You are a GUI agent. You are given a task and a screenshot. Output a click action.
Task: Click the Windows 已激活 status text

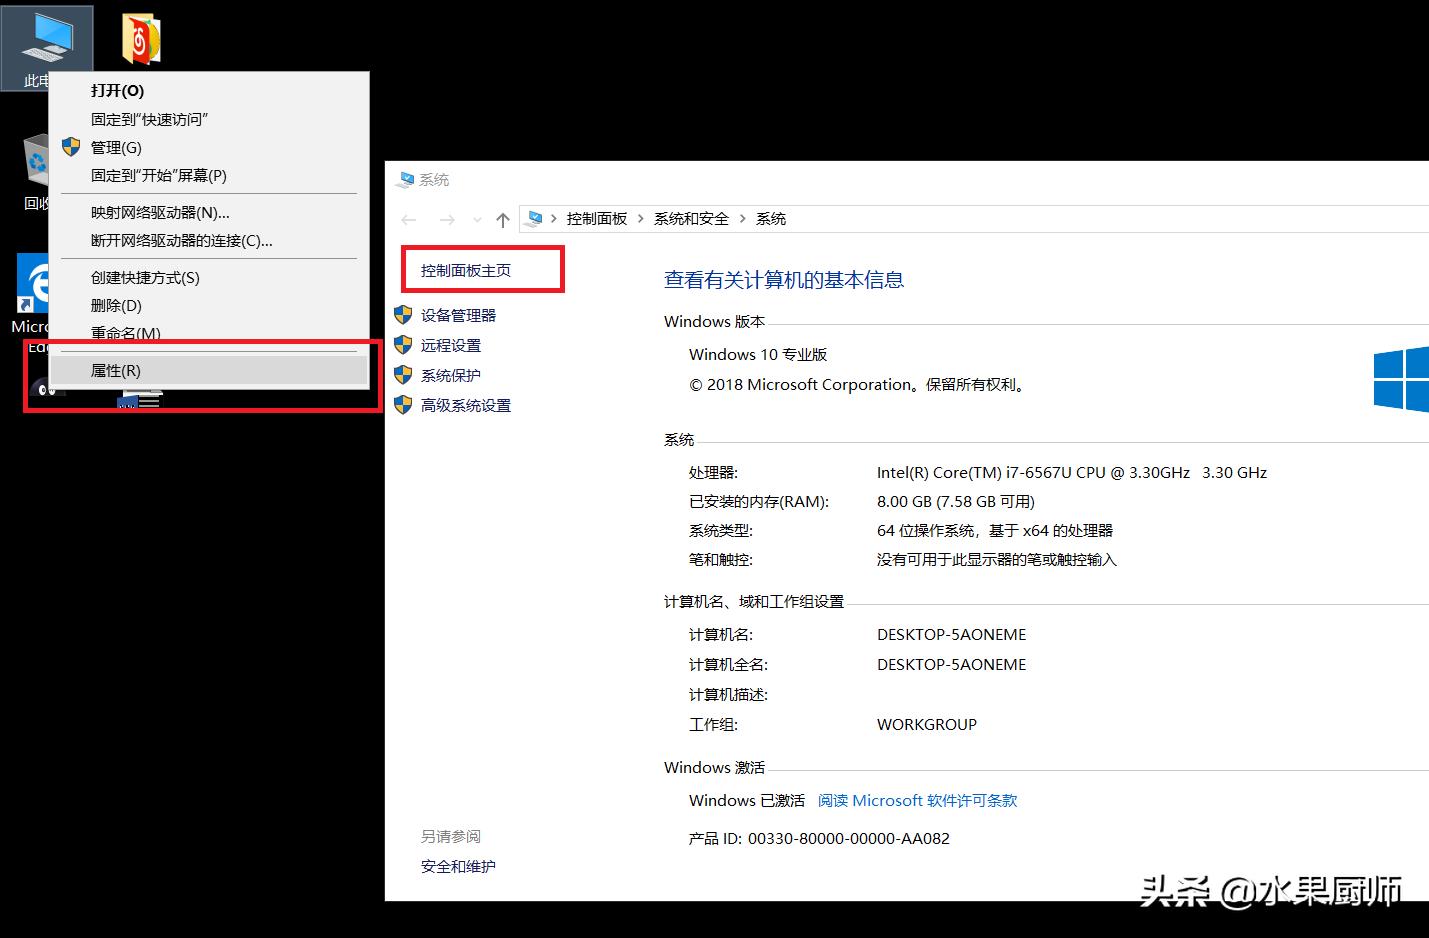(x=747, y=800)
